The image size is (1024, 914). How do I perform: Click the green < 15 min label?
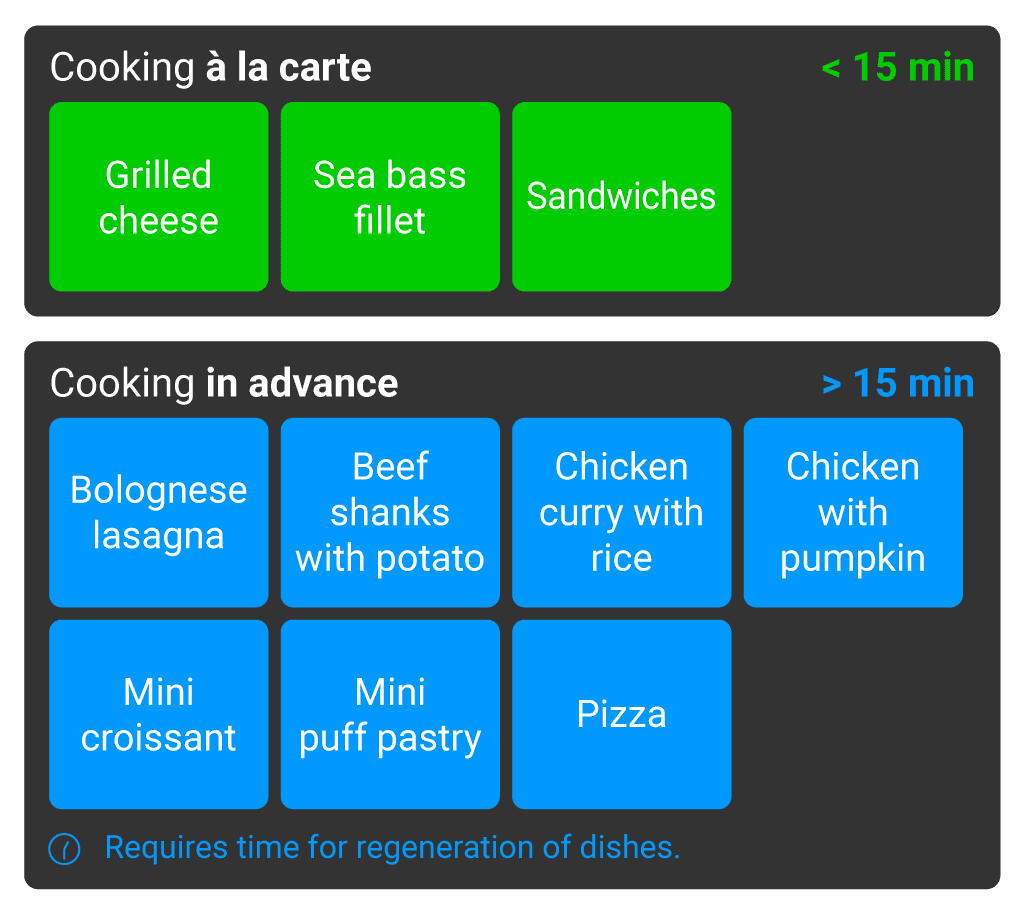coord(897,68)
